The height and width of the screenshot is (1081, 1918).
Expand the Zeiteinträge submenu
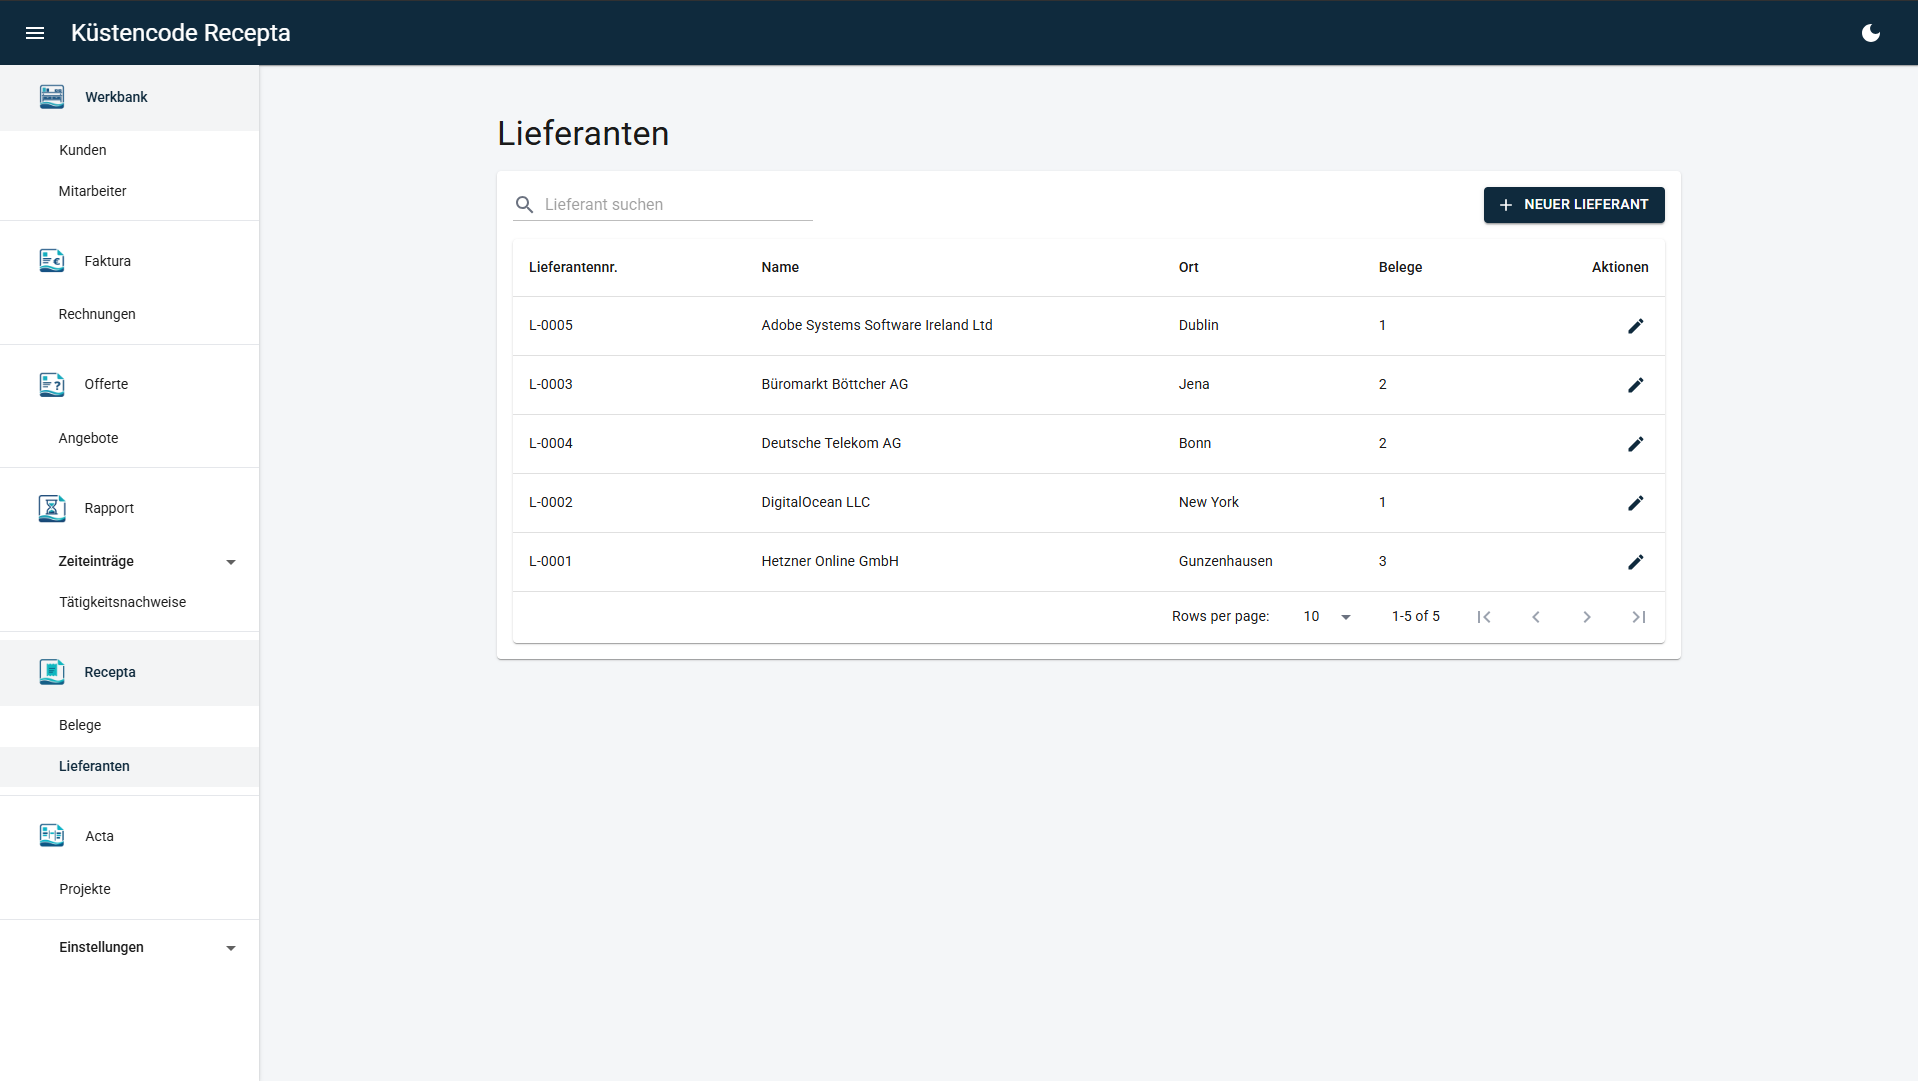pos(231,562)
